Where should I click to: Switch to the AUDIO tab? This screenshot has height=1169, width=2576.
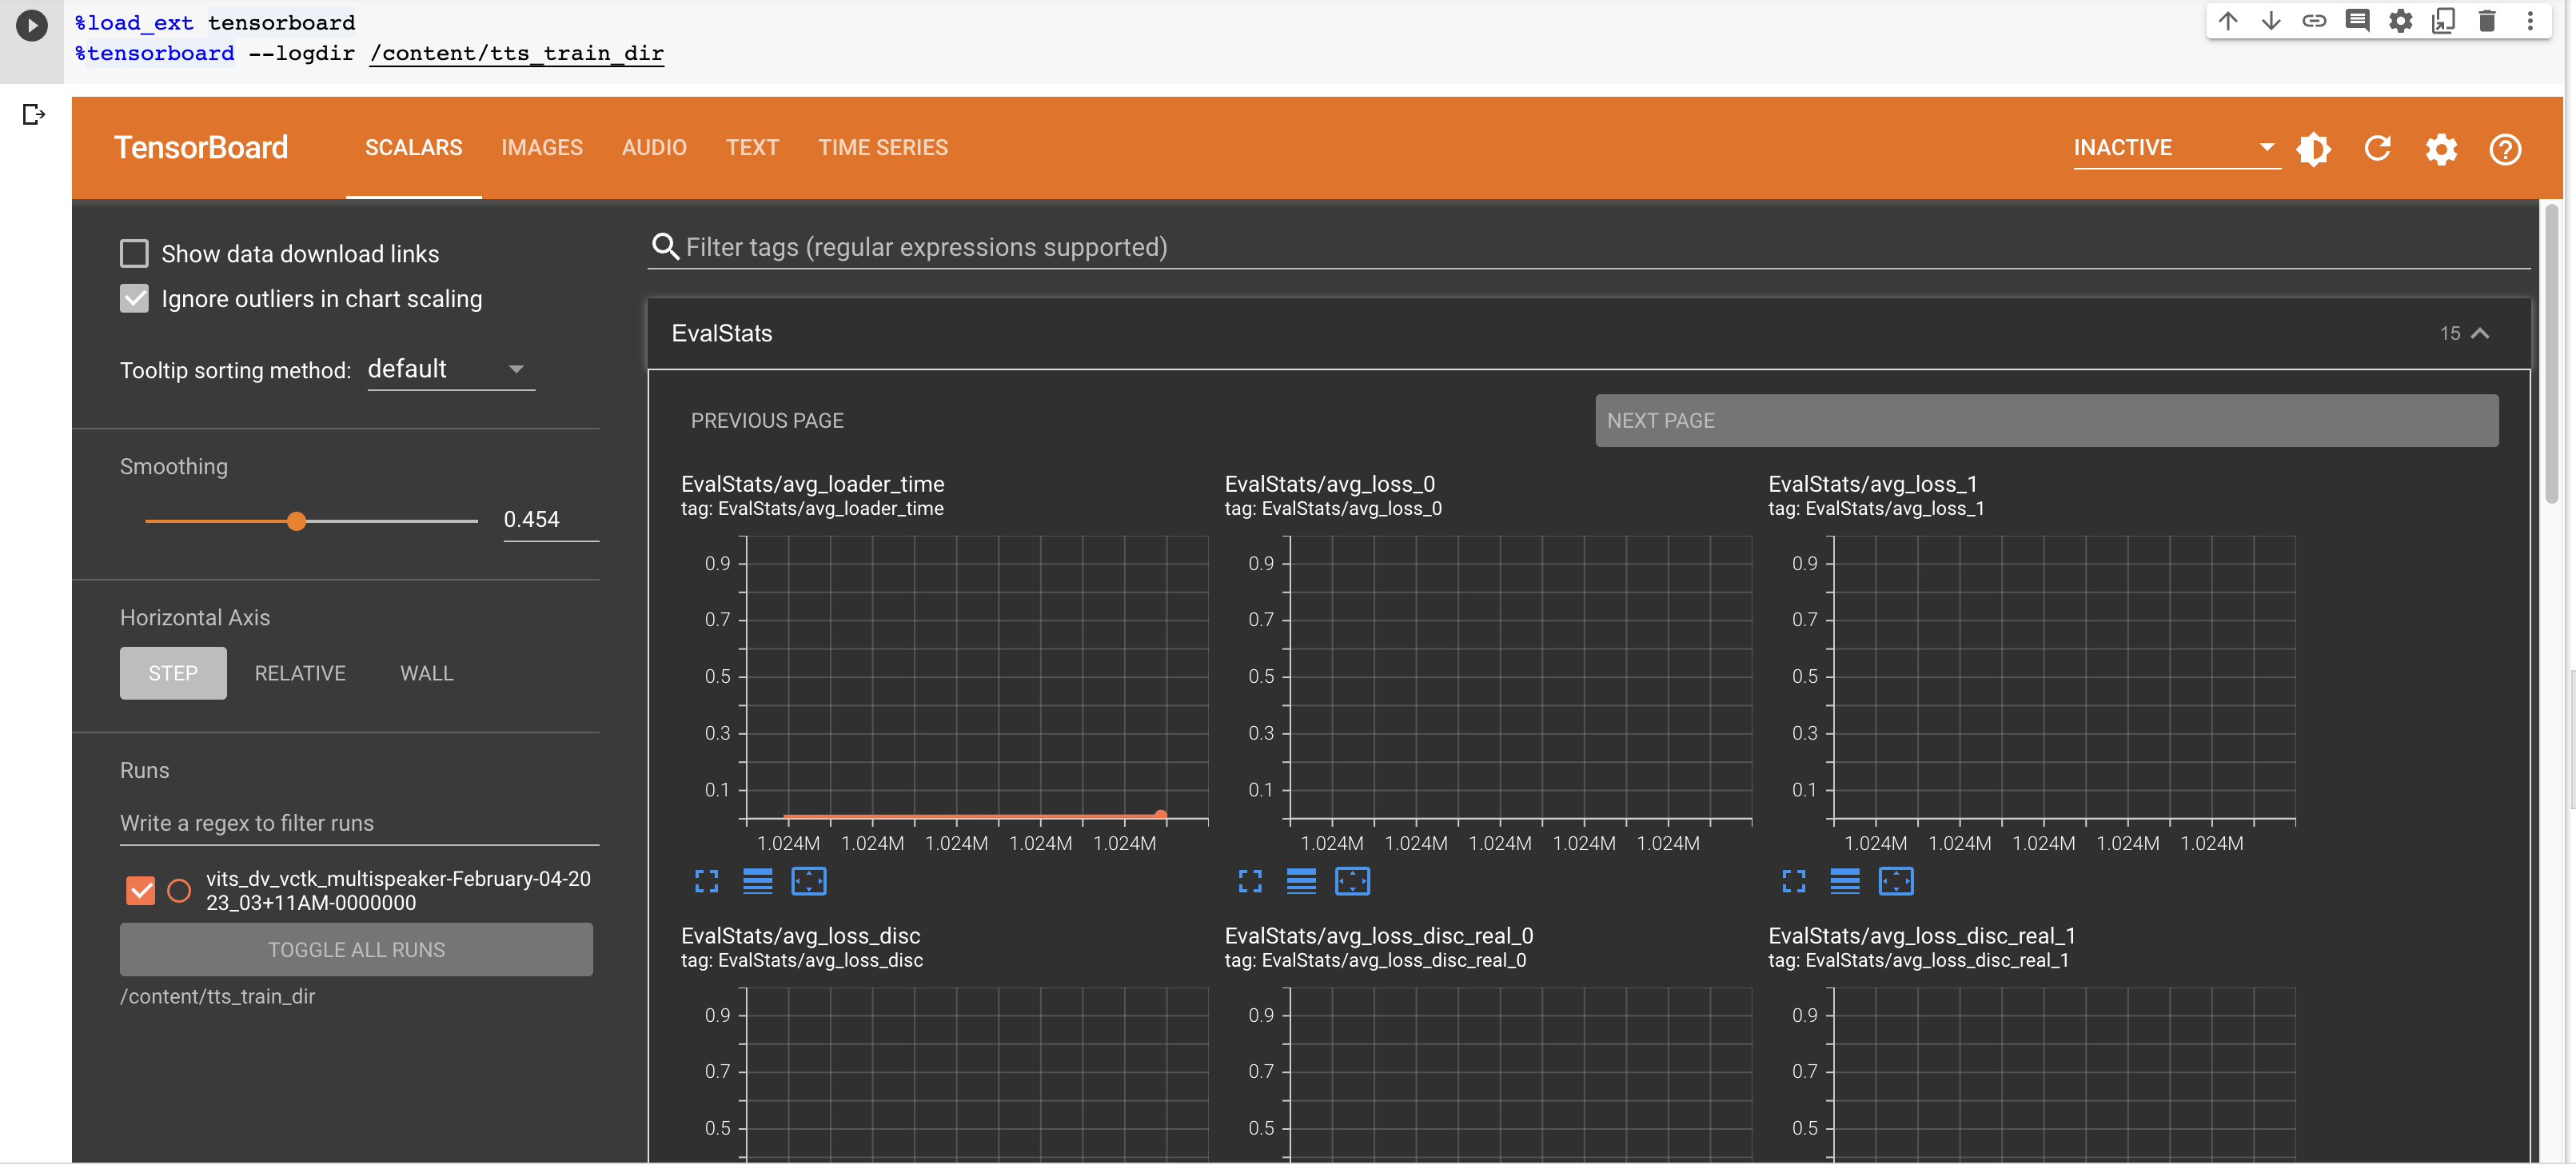click(x=654, y=148)
